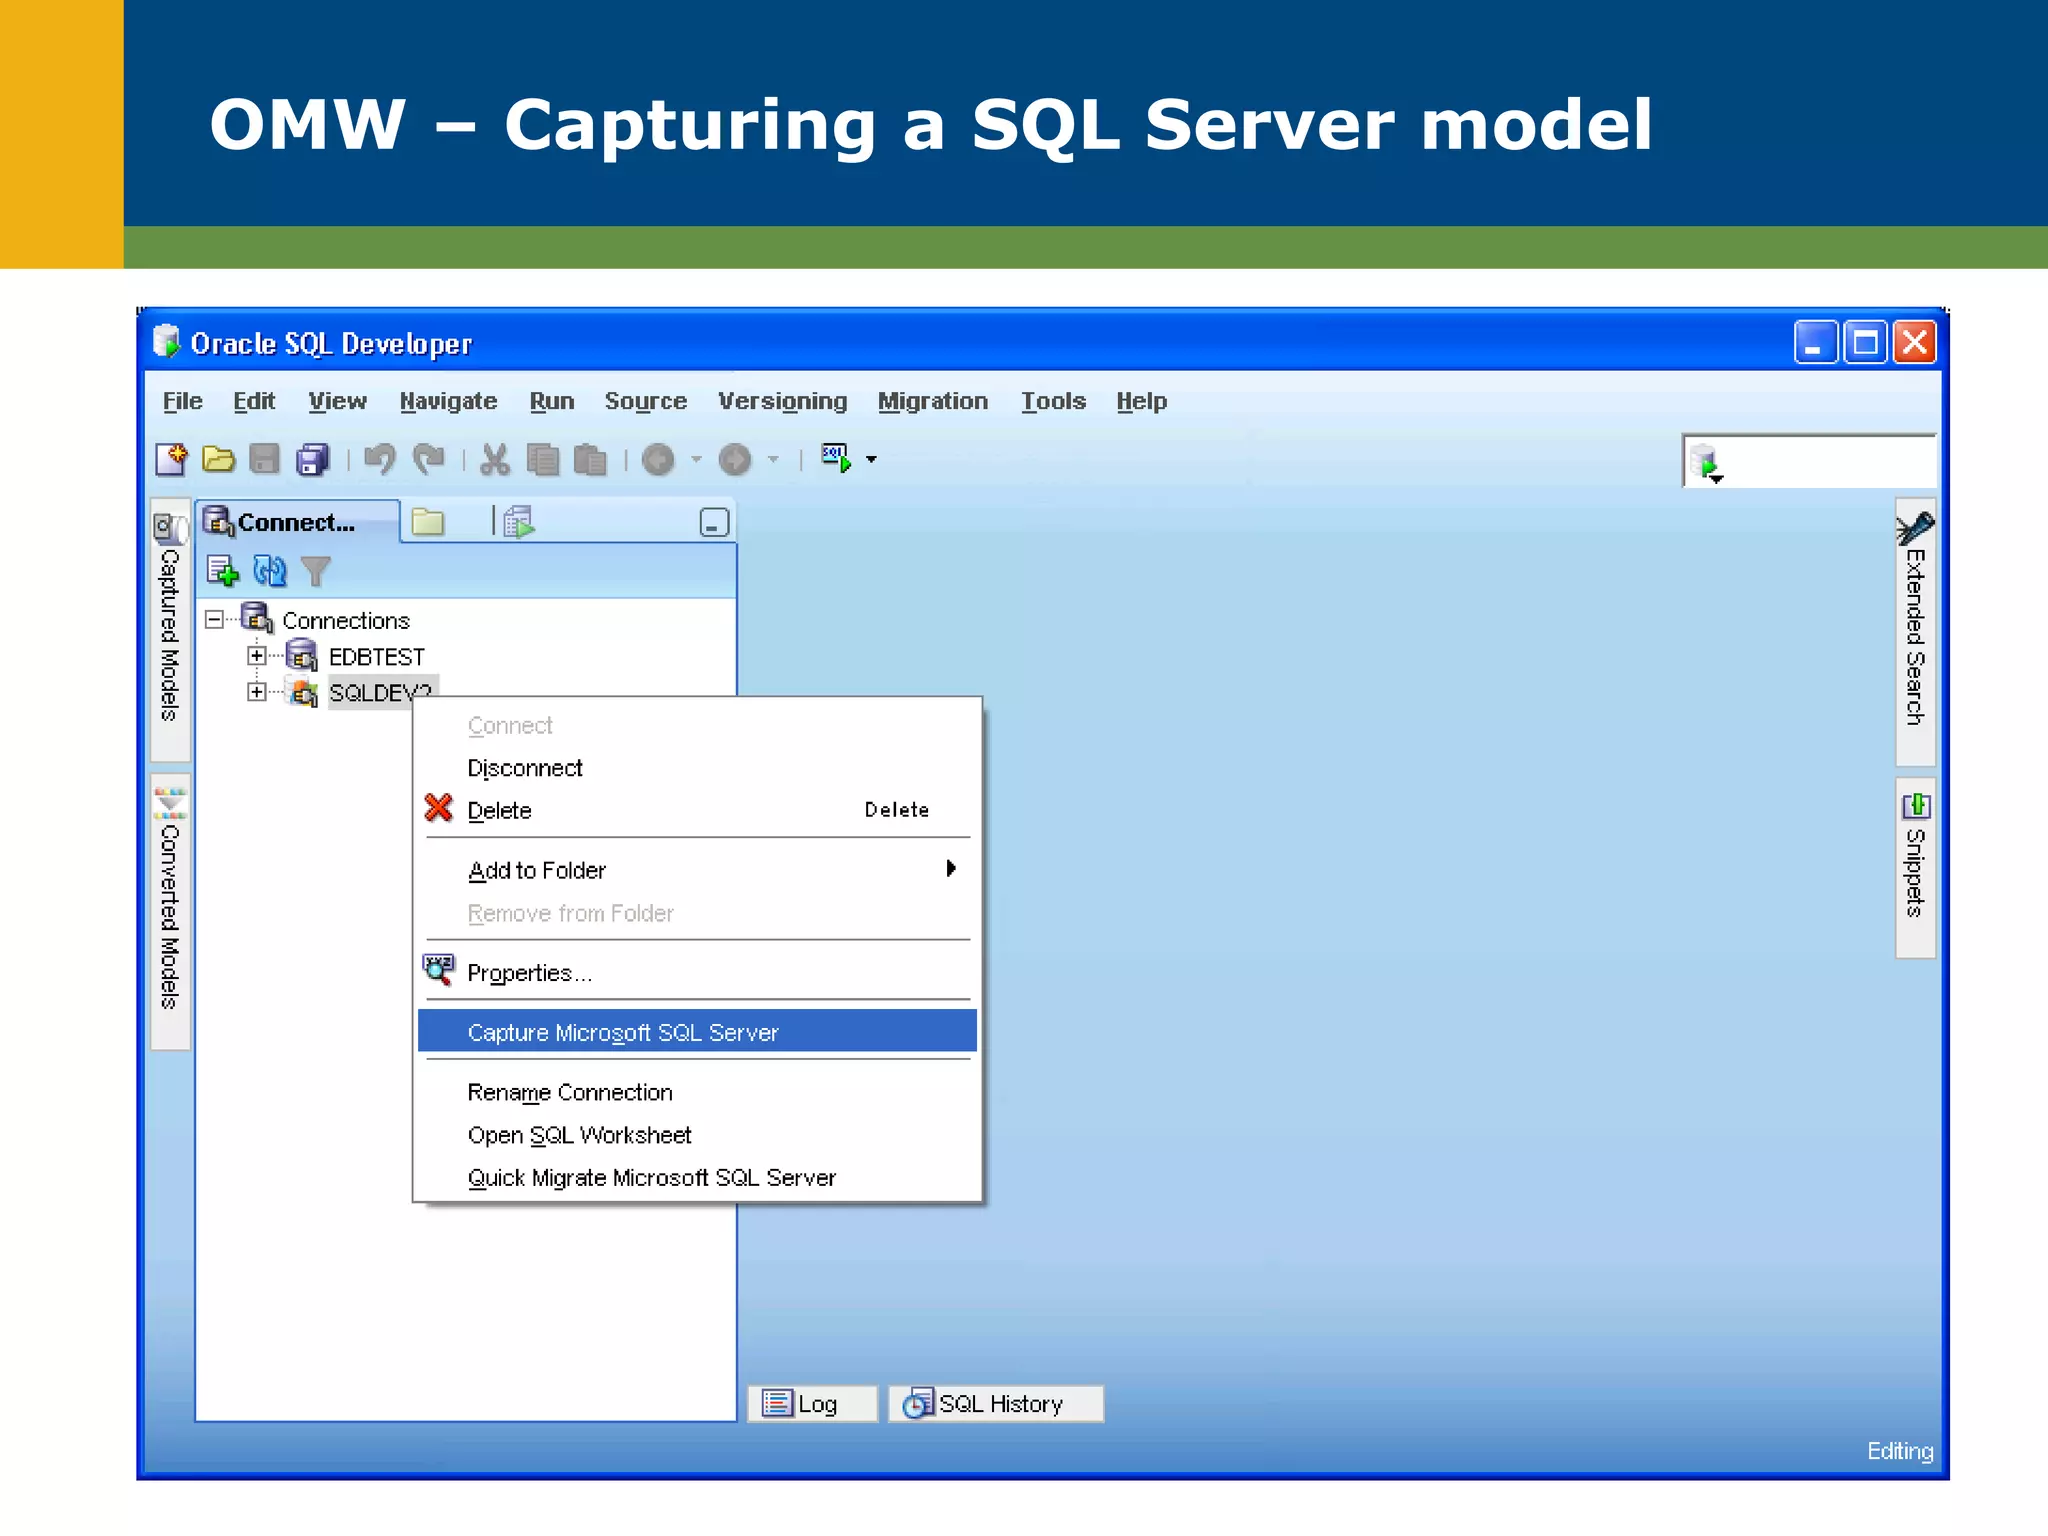
Task: Click the Apply Filter funnel icon
Action: point(315,571)
